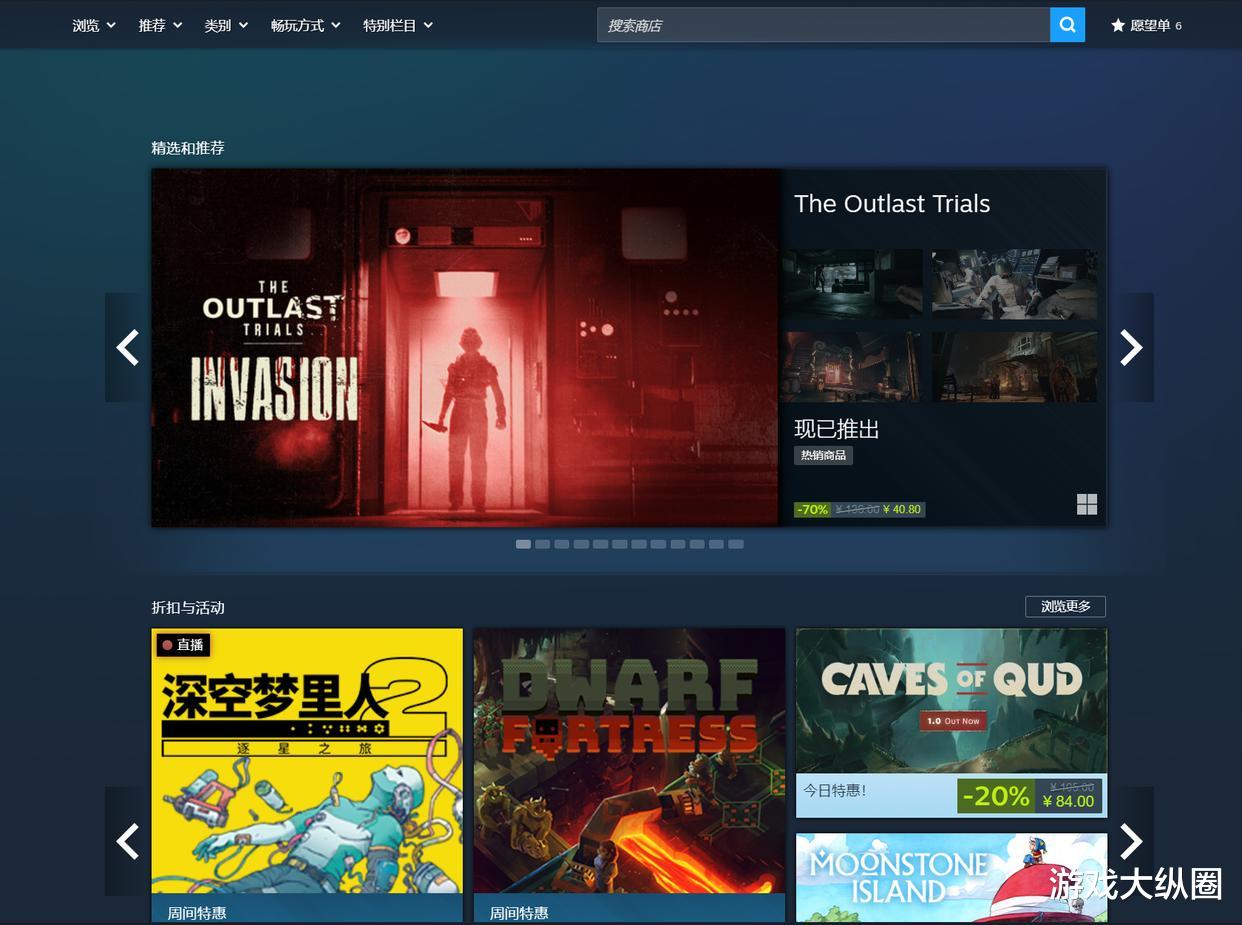The width and height of the screenshot is (1242, 925).
Task: Click the ¥ 40.80 sale price
Action: click(x=902, y=509)
